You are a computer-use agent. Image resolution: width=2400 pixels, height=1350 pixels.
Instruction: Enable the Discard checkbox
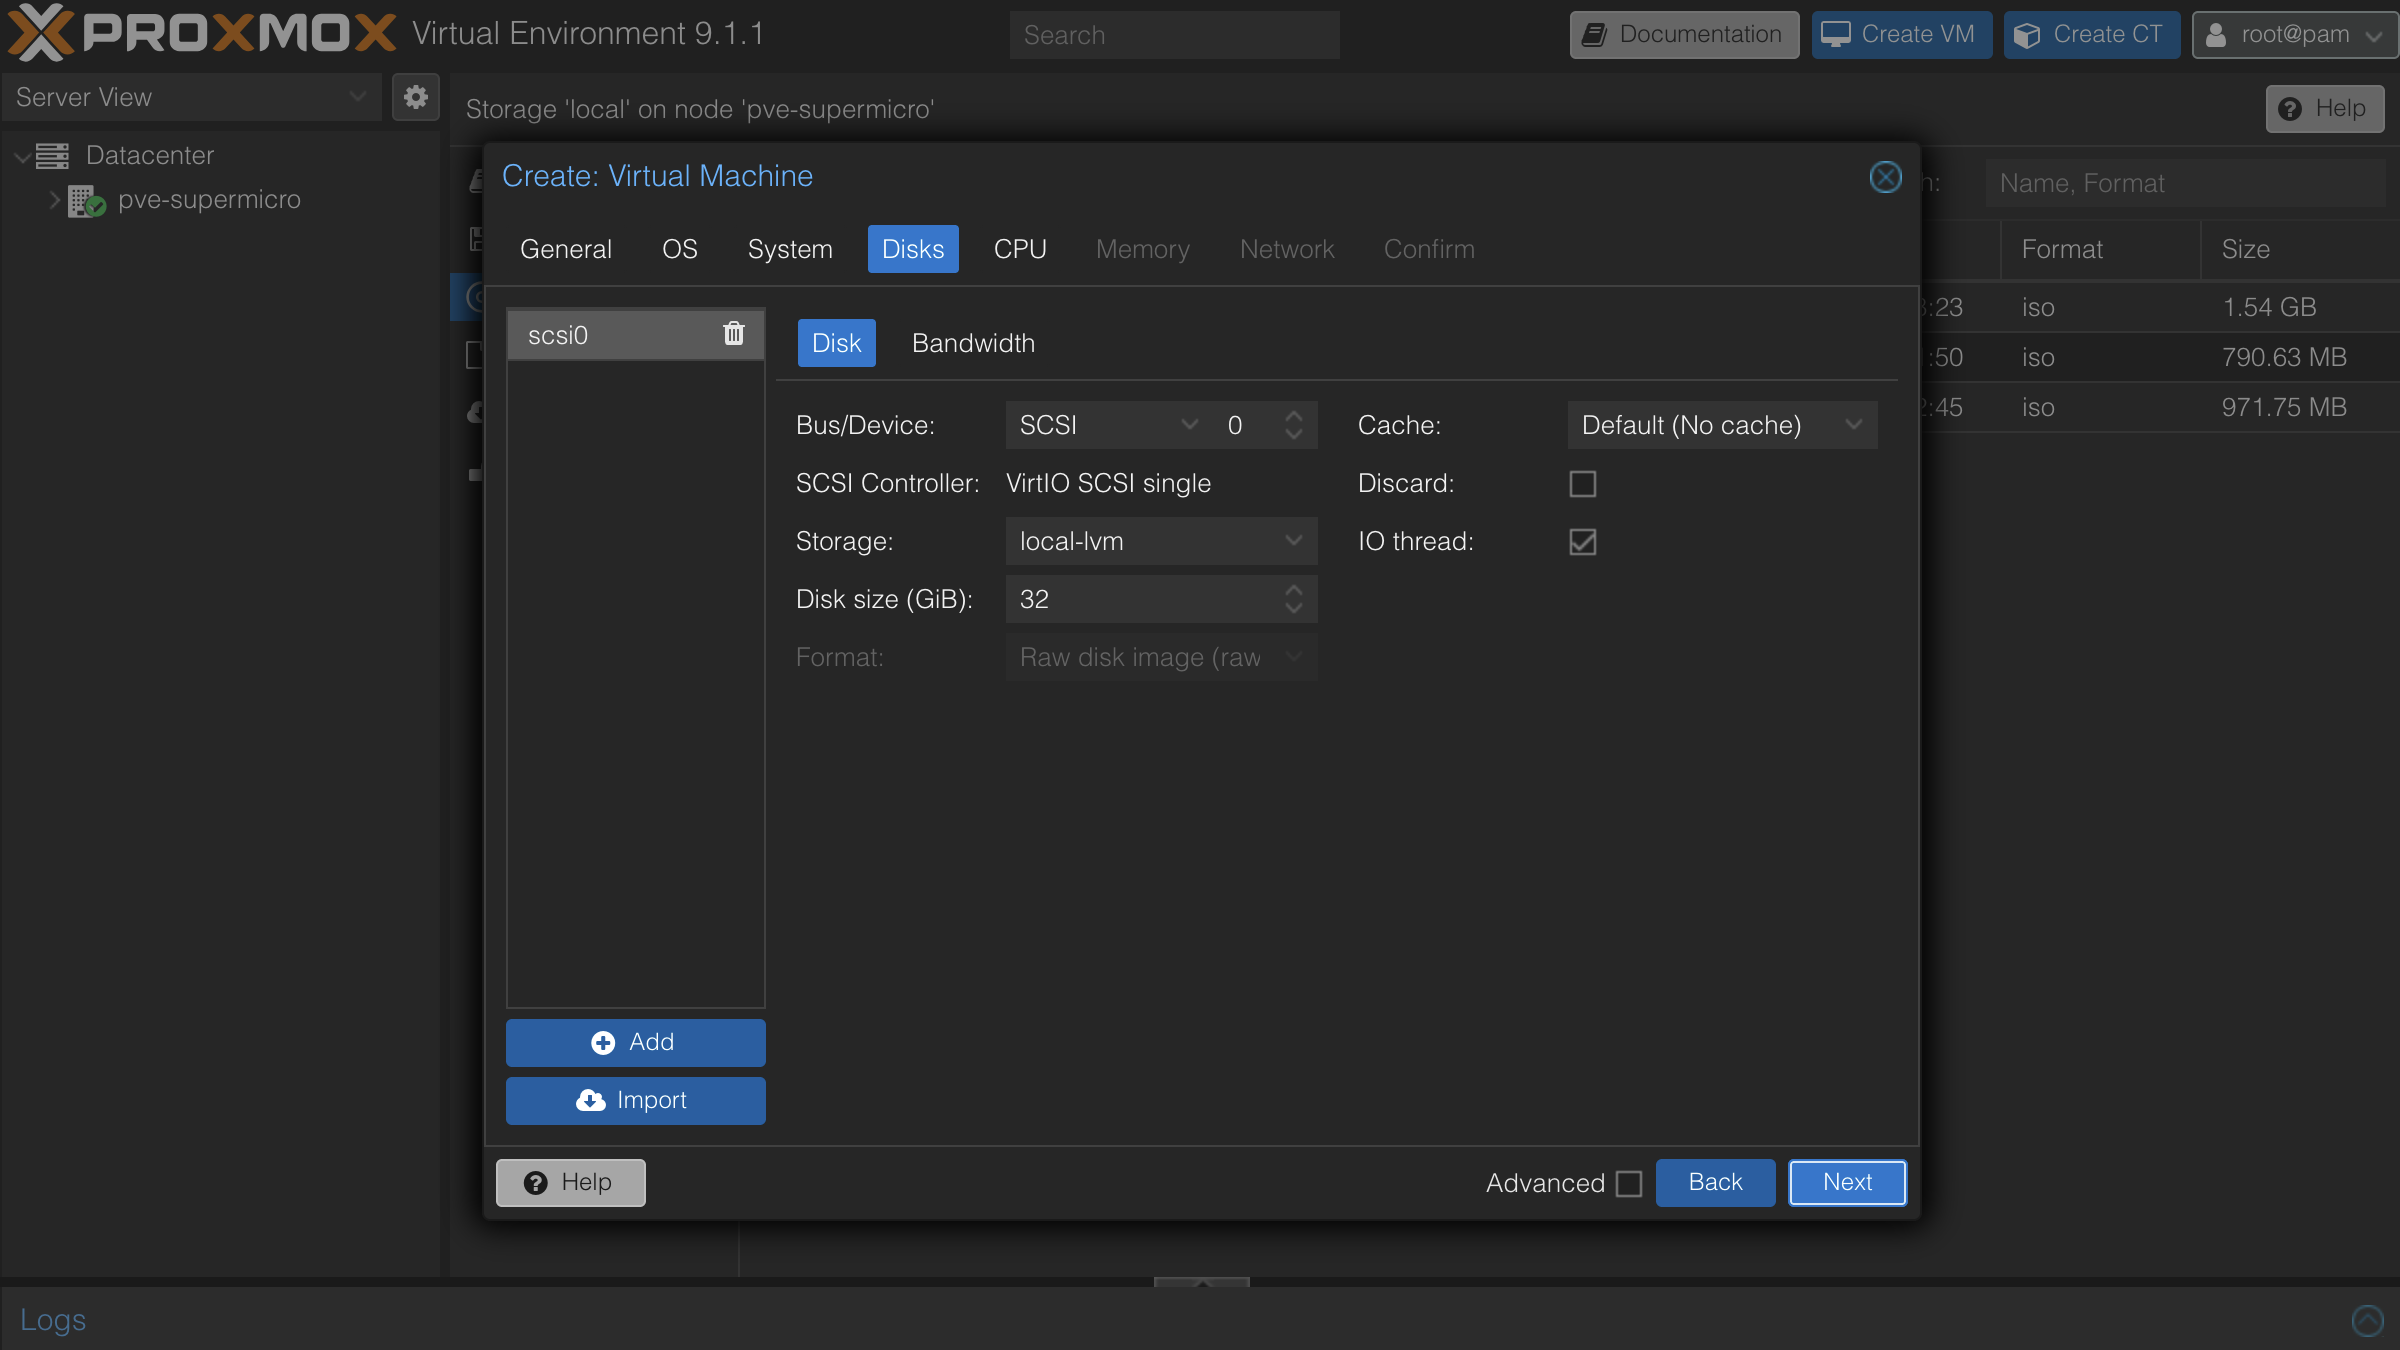(1583, 483)
